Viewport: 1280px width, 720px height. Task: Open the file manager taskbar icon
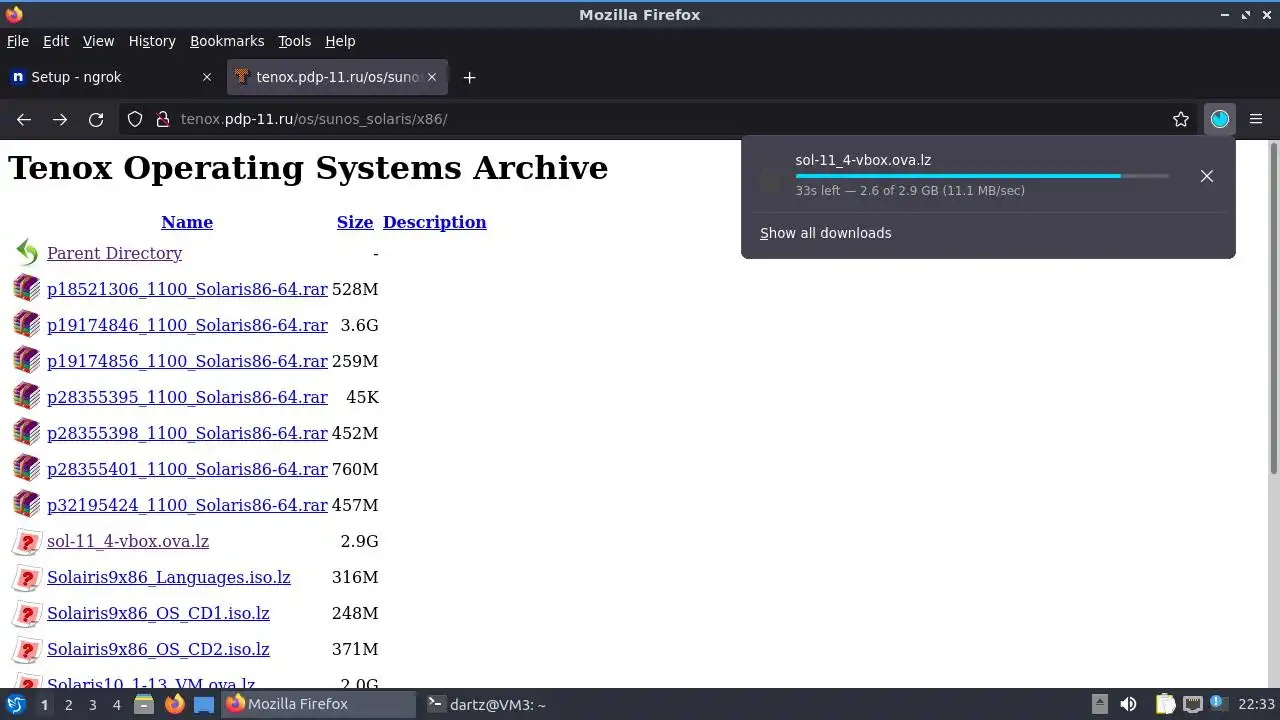(144, 704)
